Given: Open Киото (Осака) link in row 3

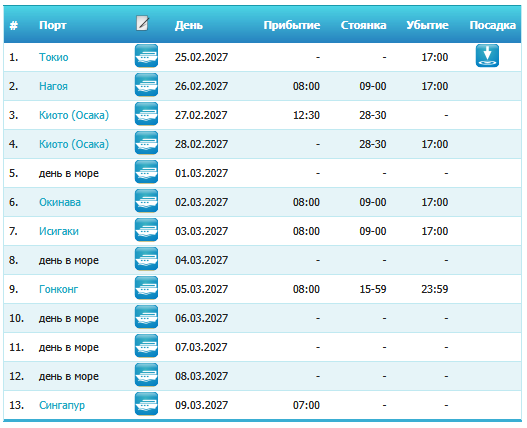Looking at the screenshot, I should pos(74,115).
